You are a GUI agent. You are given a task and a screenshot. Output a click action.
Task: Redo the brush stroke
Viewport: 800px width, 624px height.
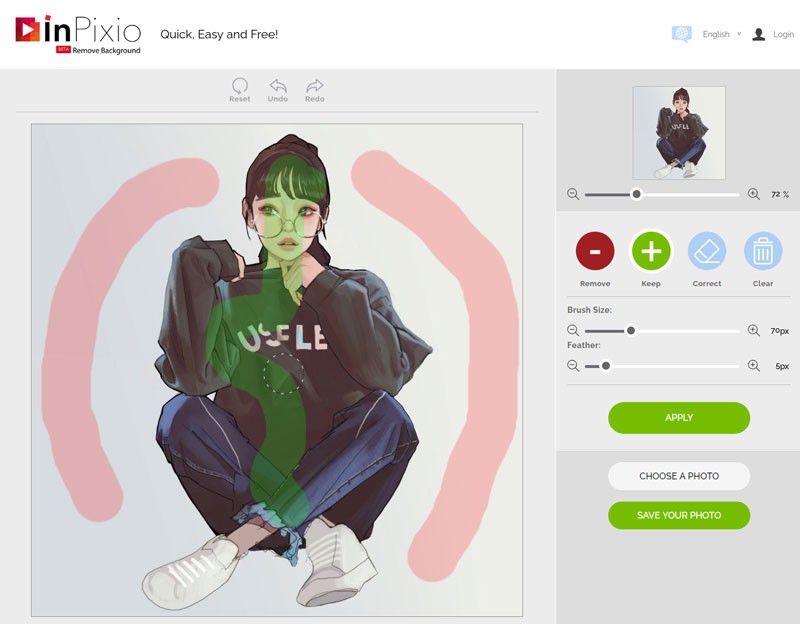(315, 86)
